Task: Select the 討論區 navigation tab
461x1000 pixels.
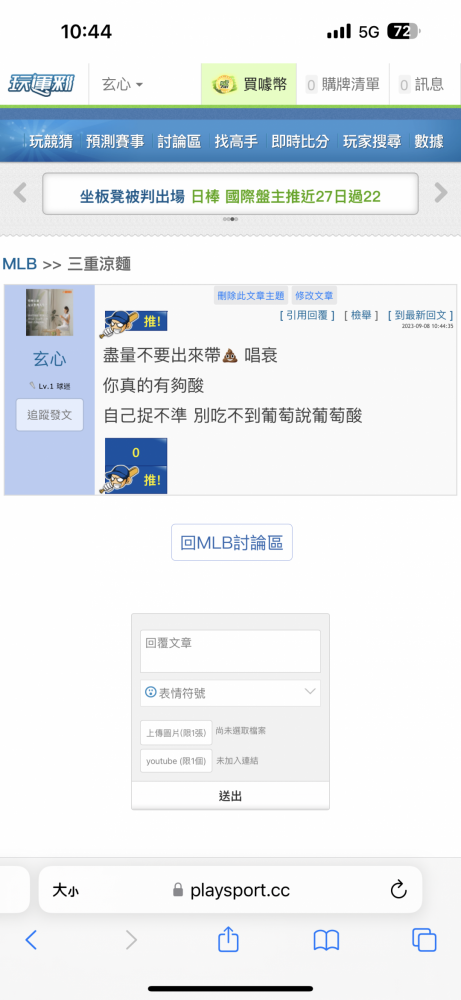Action: (x=179, y=142)
